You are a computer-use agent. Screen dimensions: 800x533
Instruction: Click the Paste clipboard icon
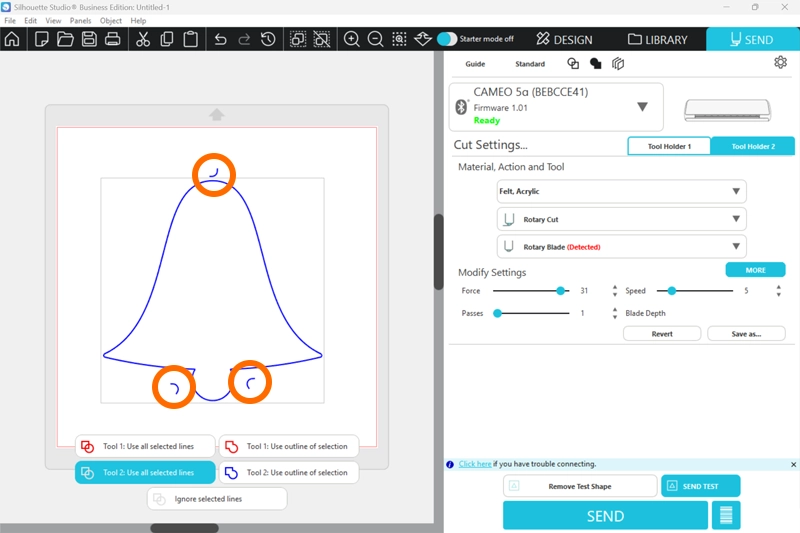click(x=189, y=40)
